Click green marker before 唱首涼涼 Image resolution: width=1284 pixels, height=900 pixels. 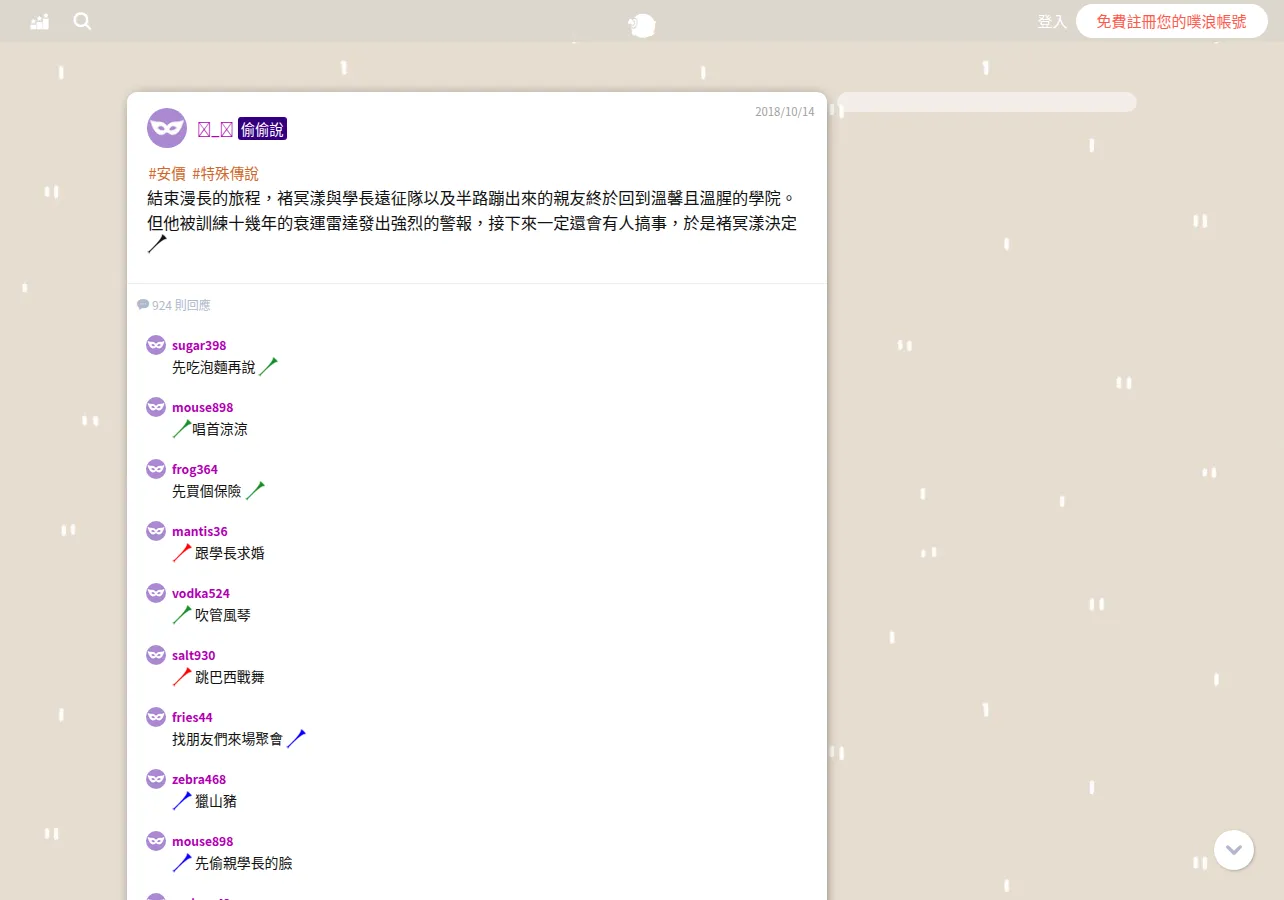pos(182,429)
